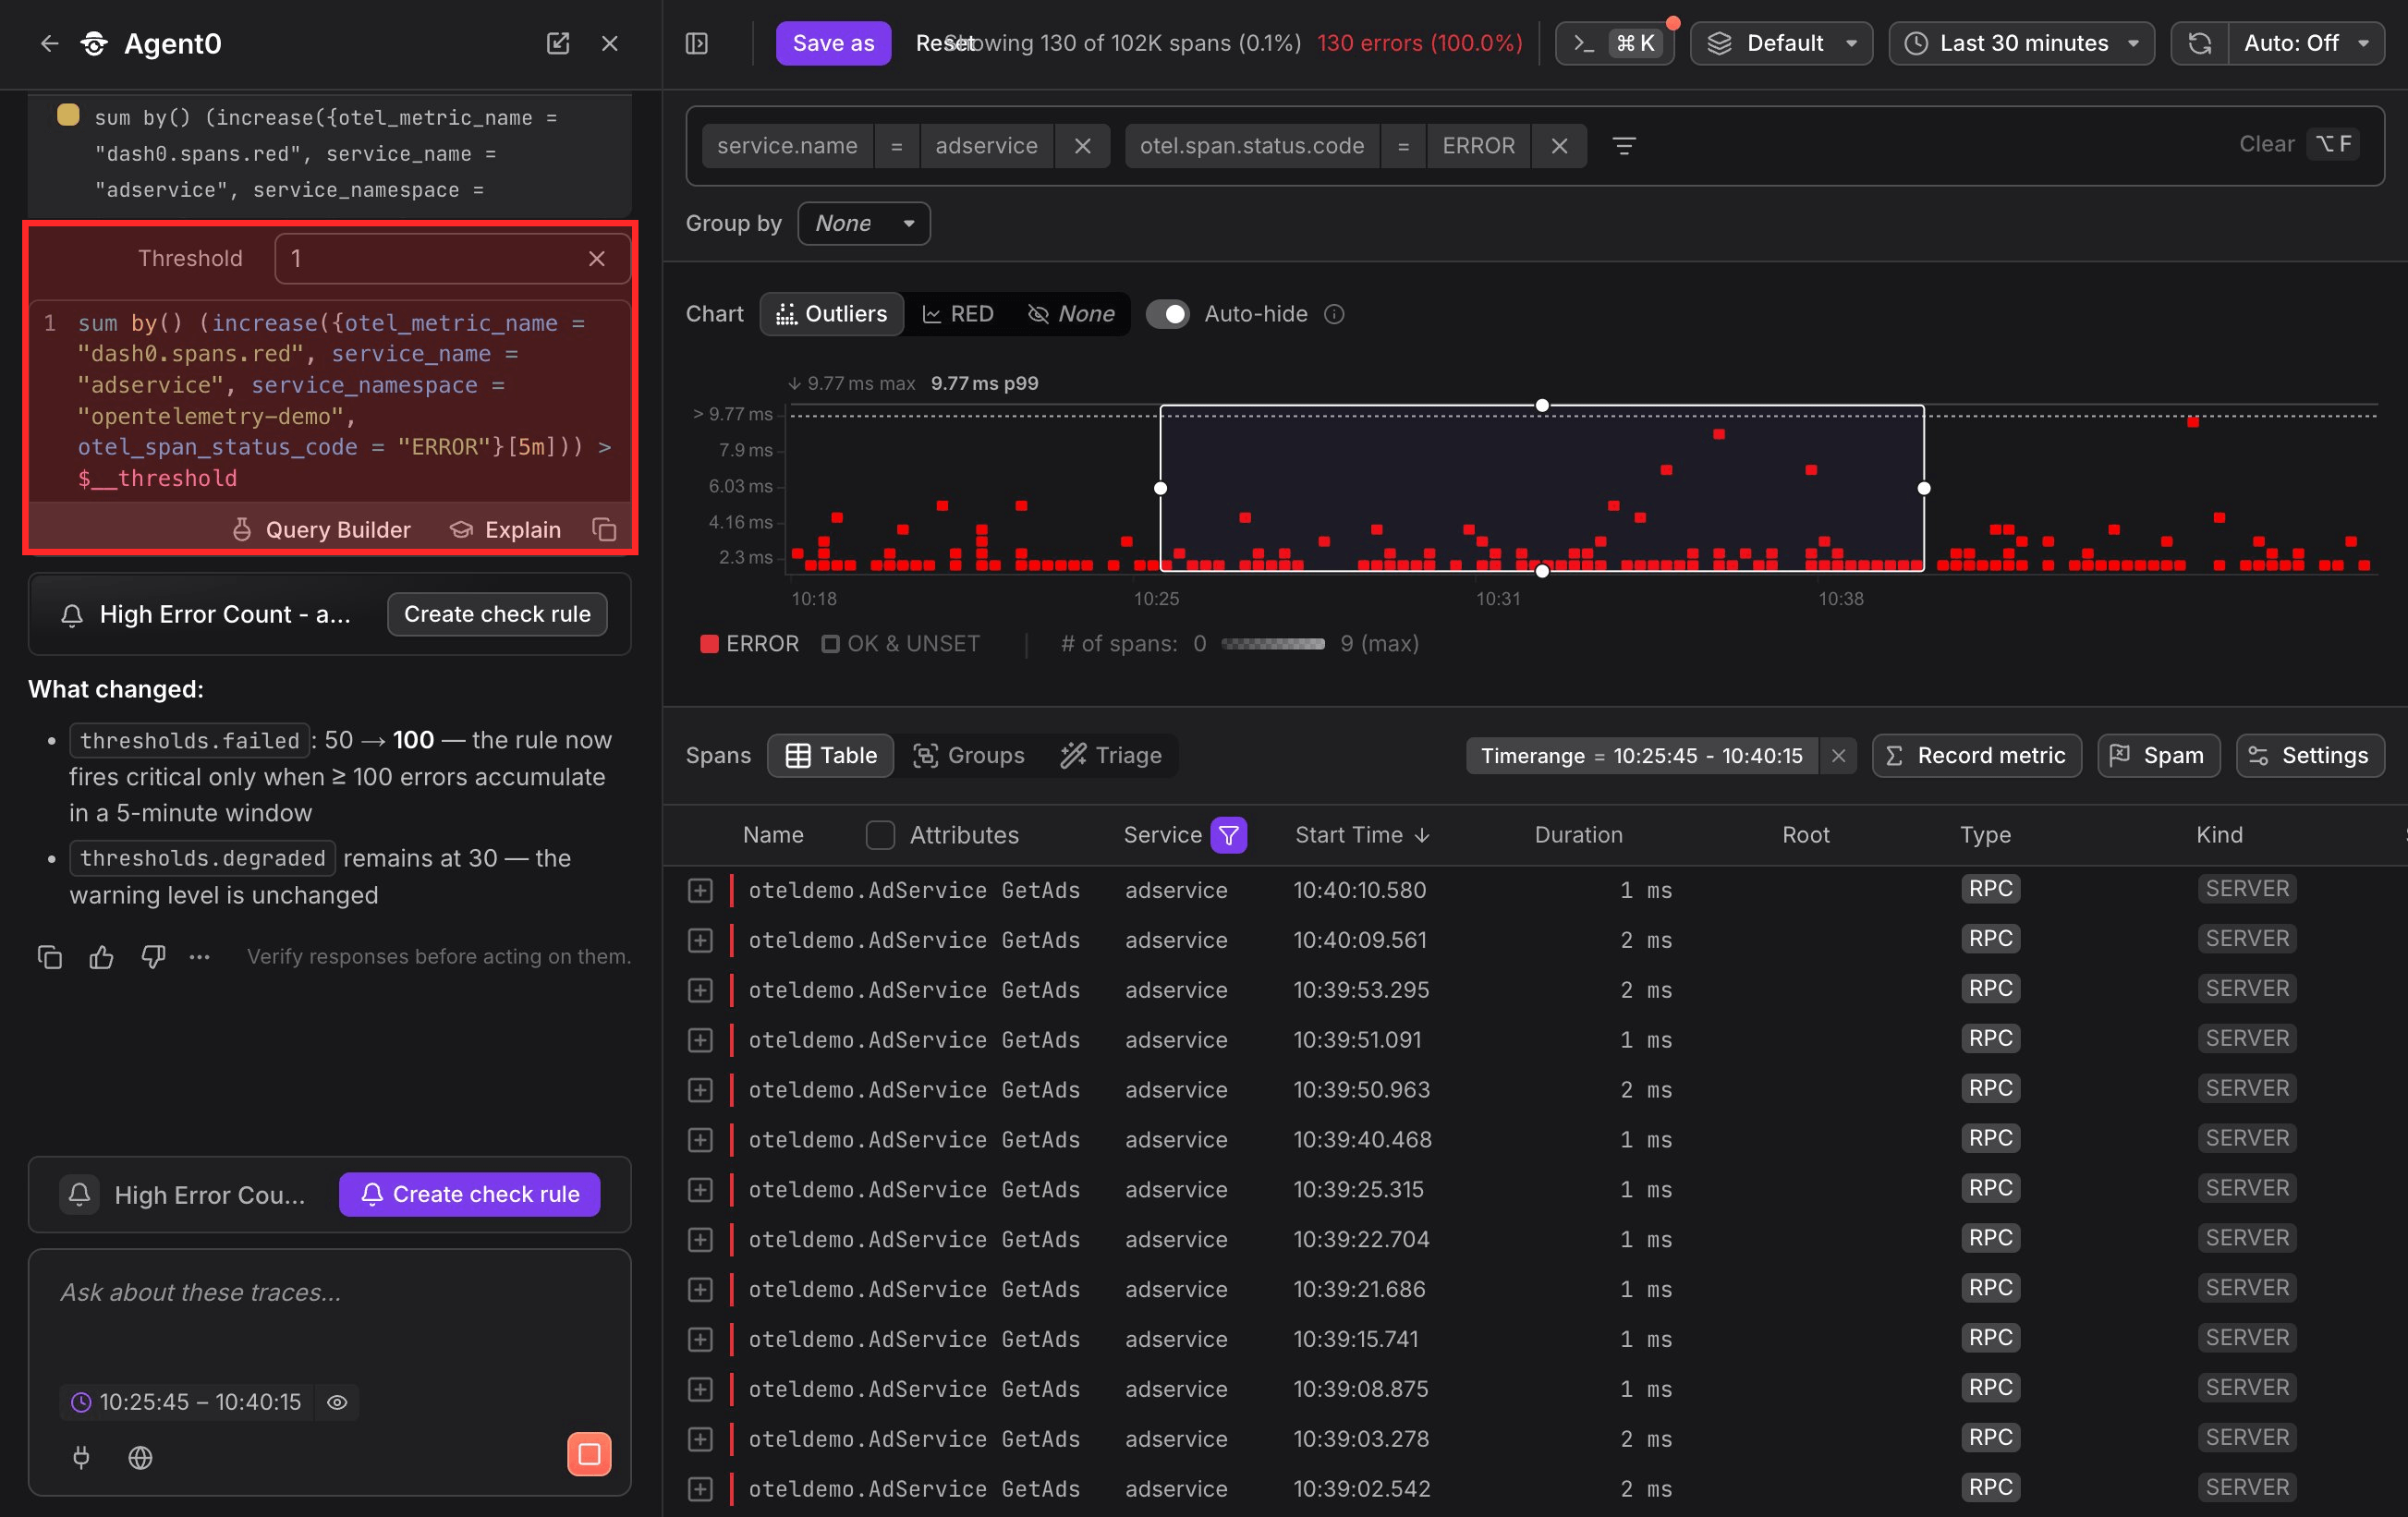Open the Agent0 chat in new window
This screenshot has height=1517, width=2408.
coord(558,43)
